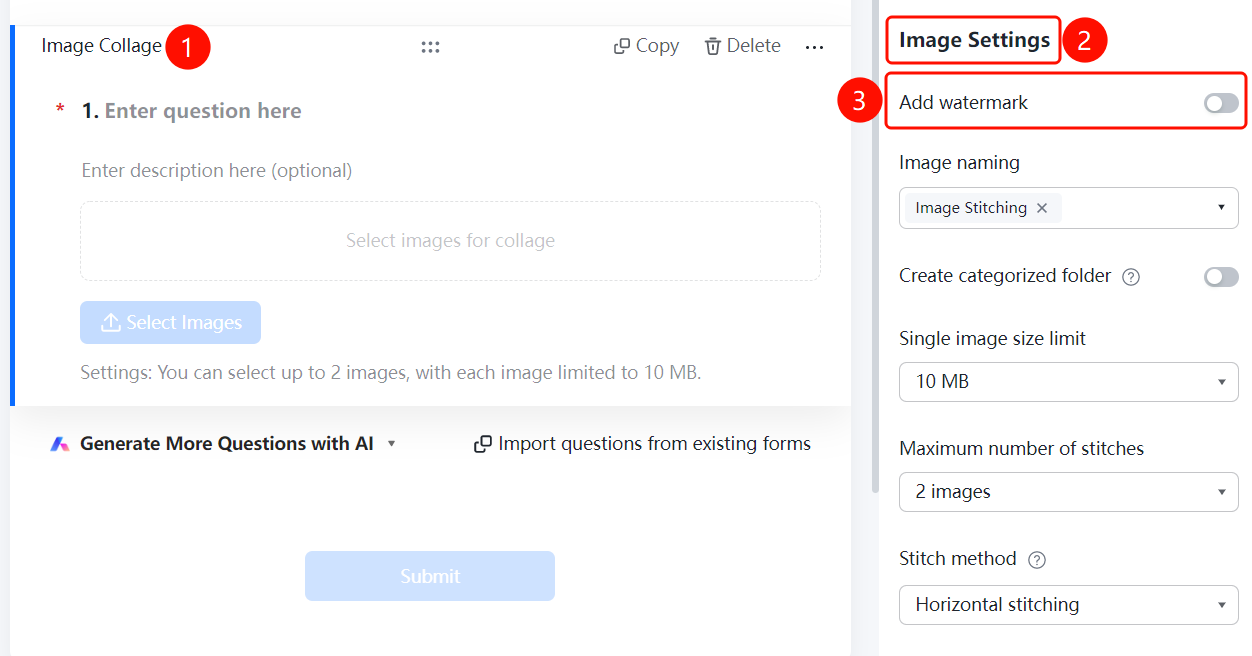Click the settings hint about 2 images

pyautogui.click(x=391, y=373)
